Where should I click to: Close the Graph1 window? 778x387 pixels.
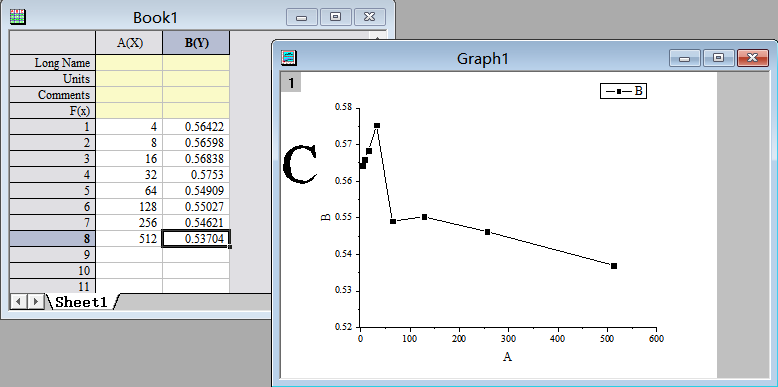click(x=752, y=58)
